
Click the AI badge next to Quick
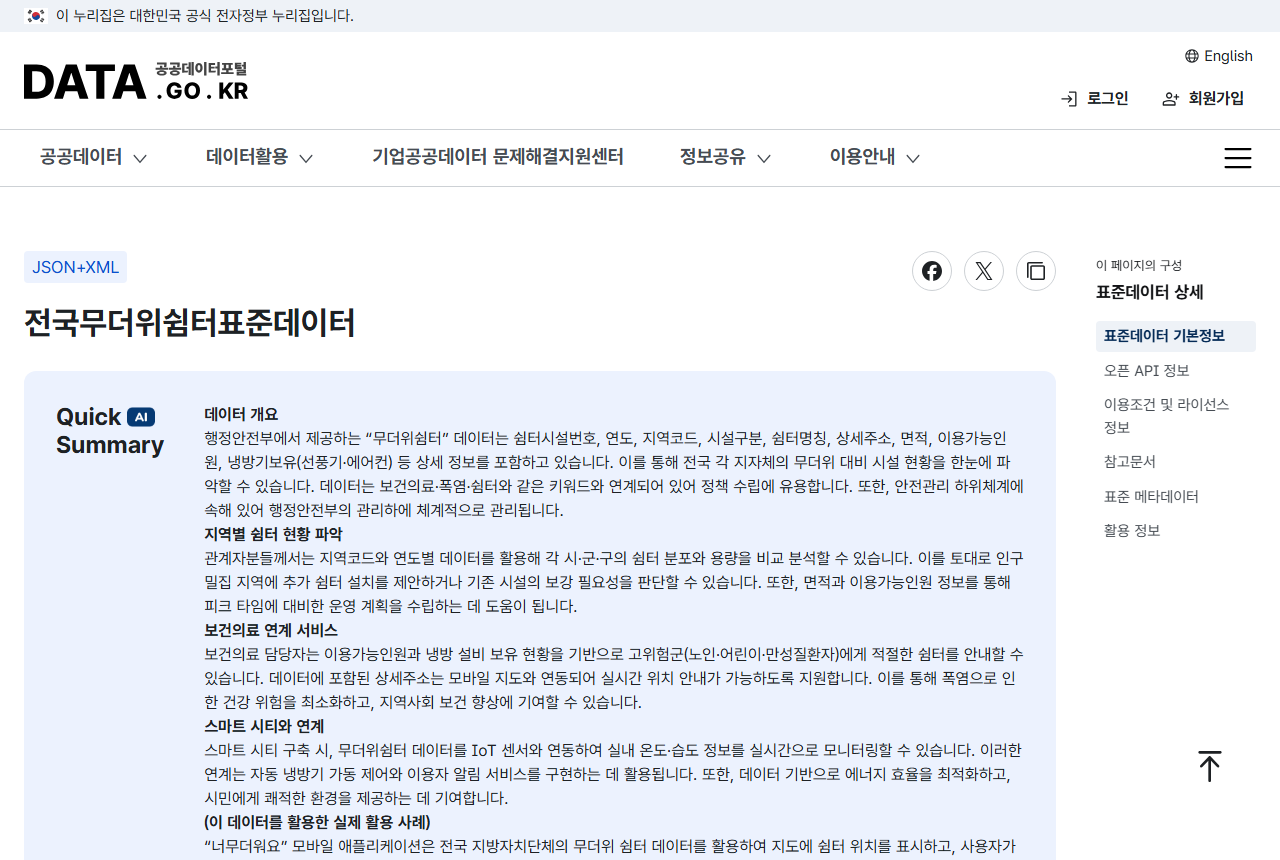pyautogui.click(x=141, y=417)
